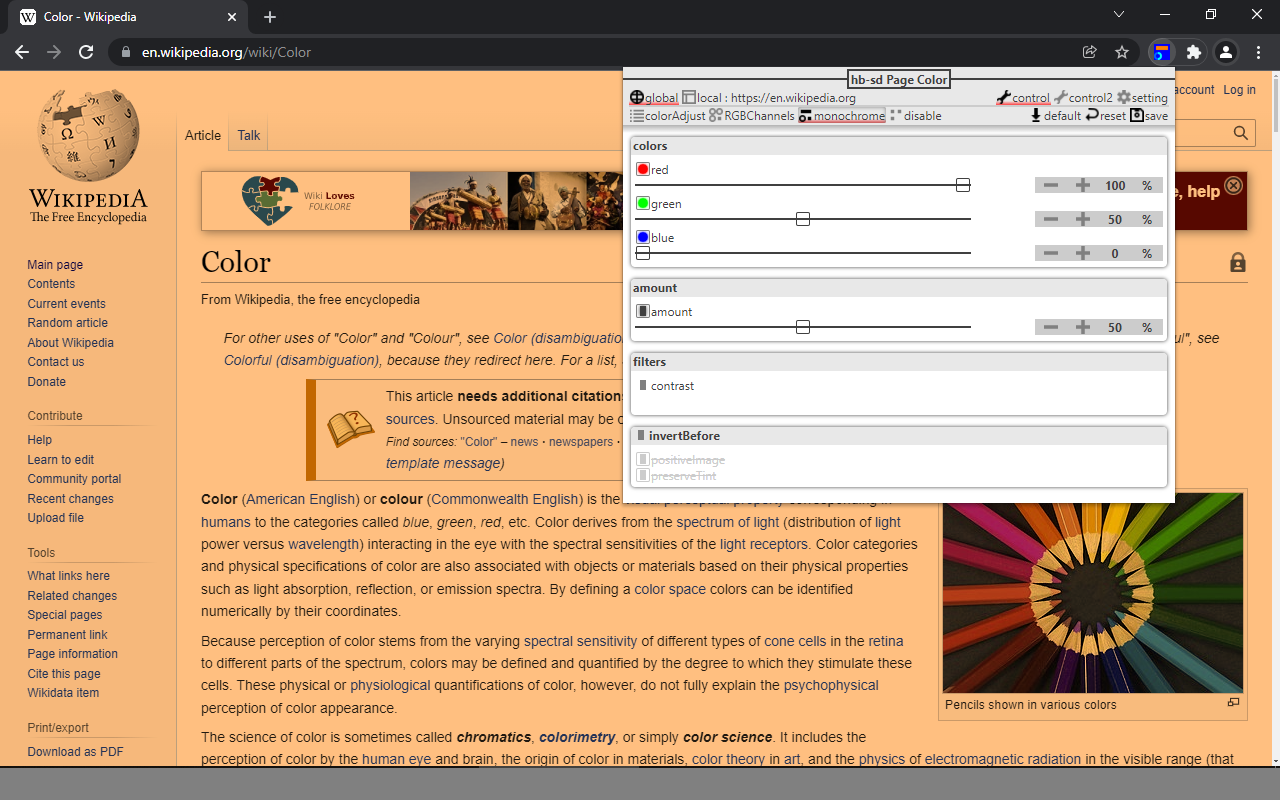
Task: Click the save disk button
Action: (1149, 116)
